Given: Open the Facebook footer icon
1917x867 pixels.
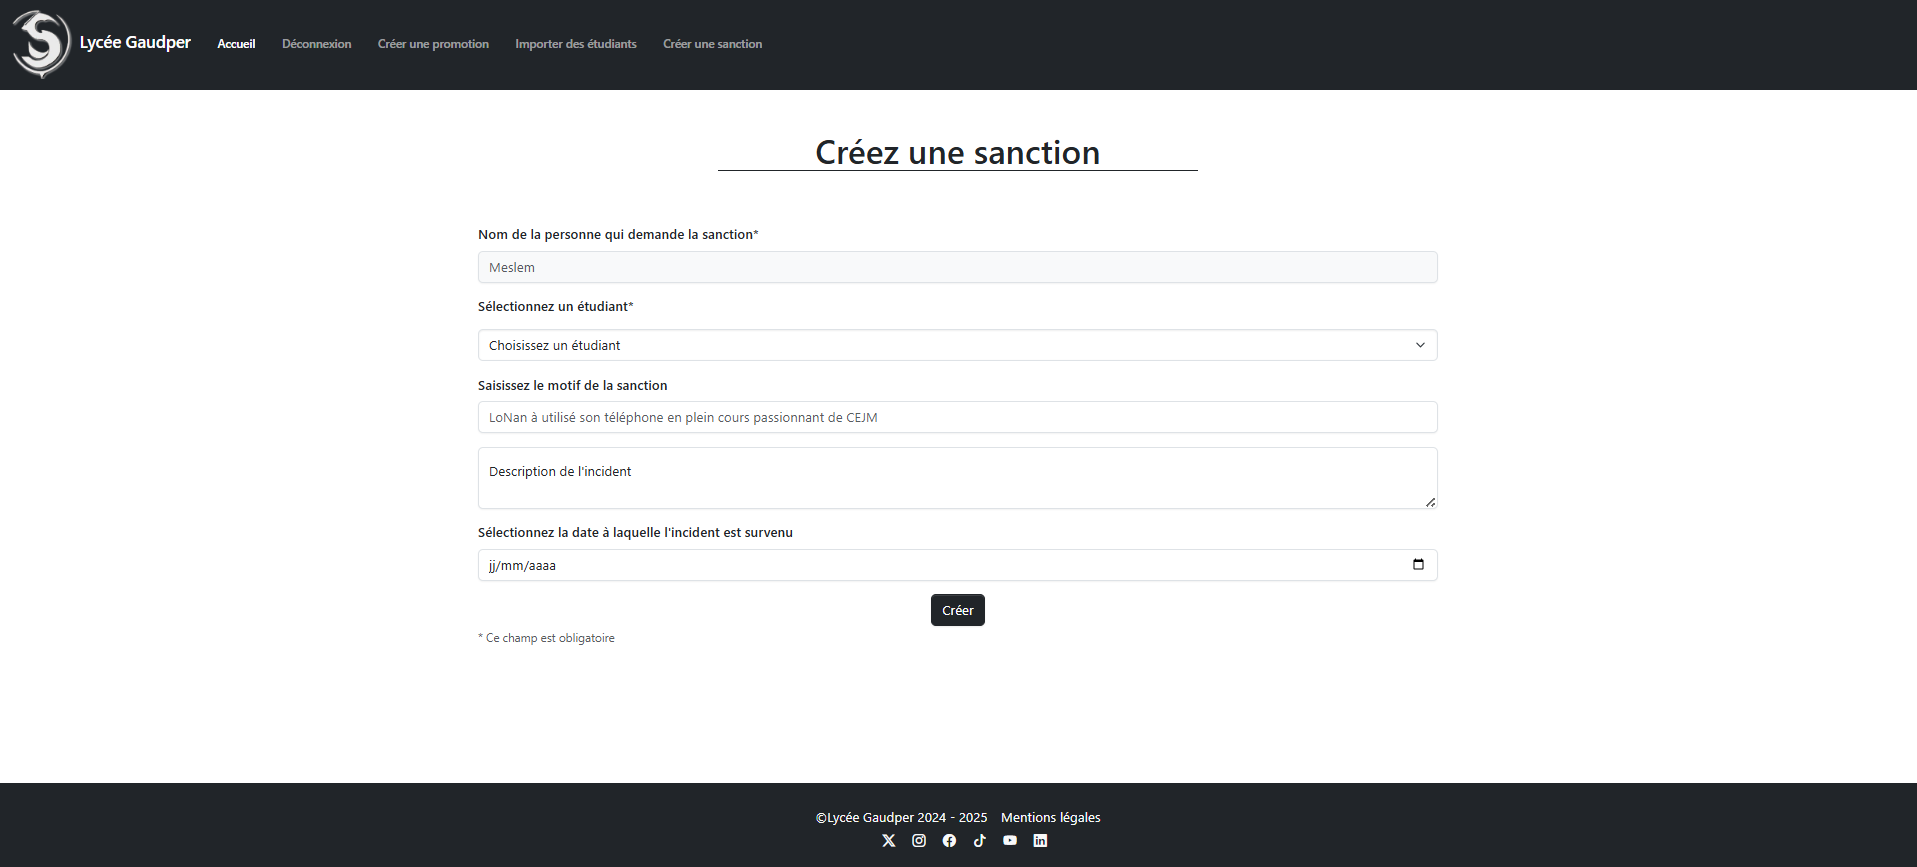Looking at the screenshot, I should tap(949, 841).
